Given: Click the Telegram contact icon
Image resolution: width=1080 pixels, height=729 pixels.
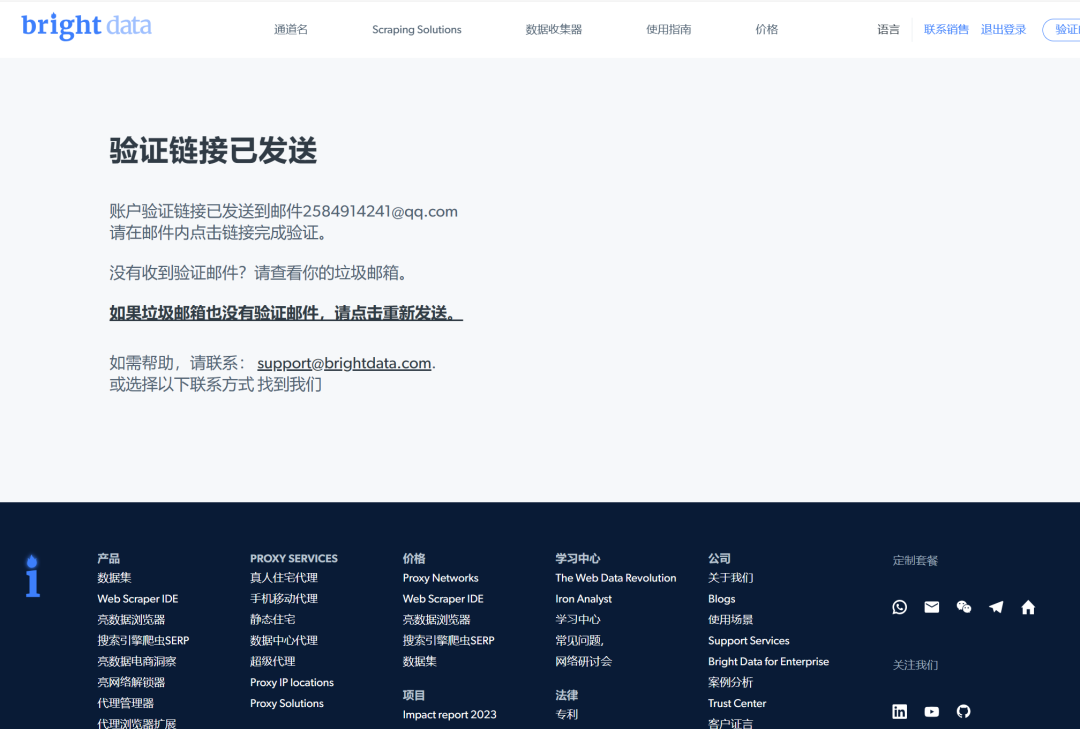Looking at the screenshot, I should tap(996, 607).
